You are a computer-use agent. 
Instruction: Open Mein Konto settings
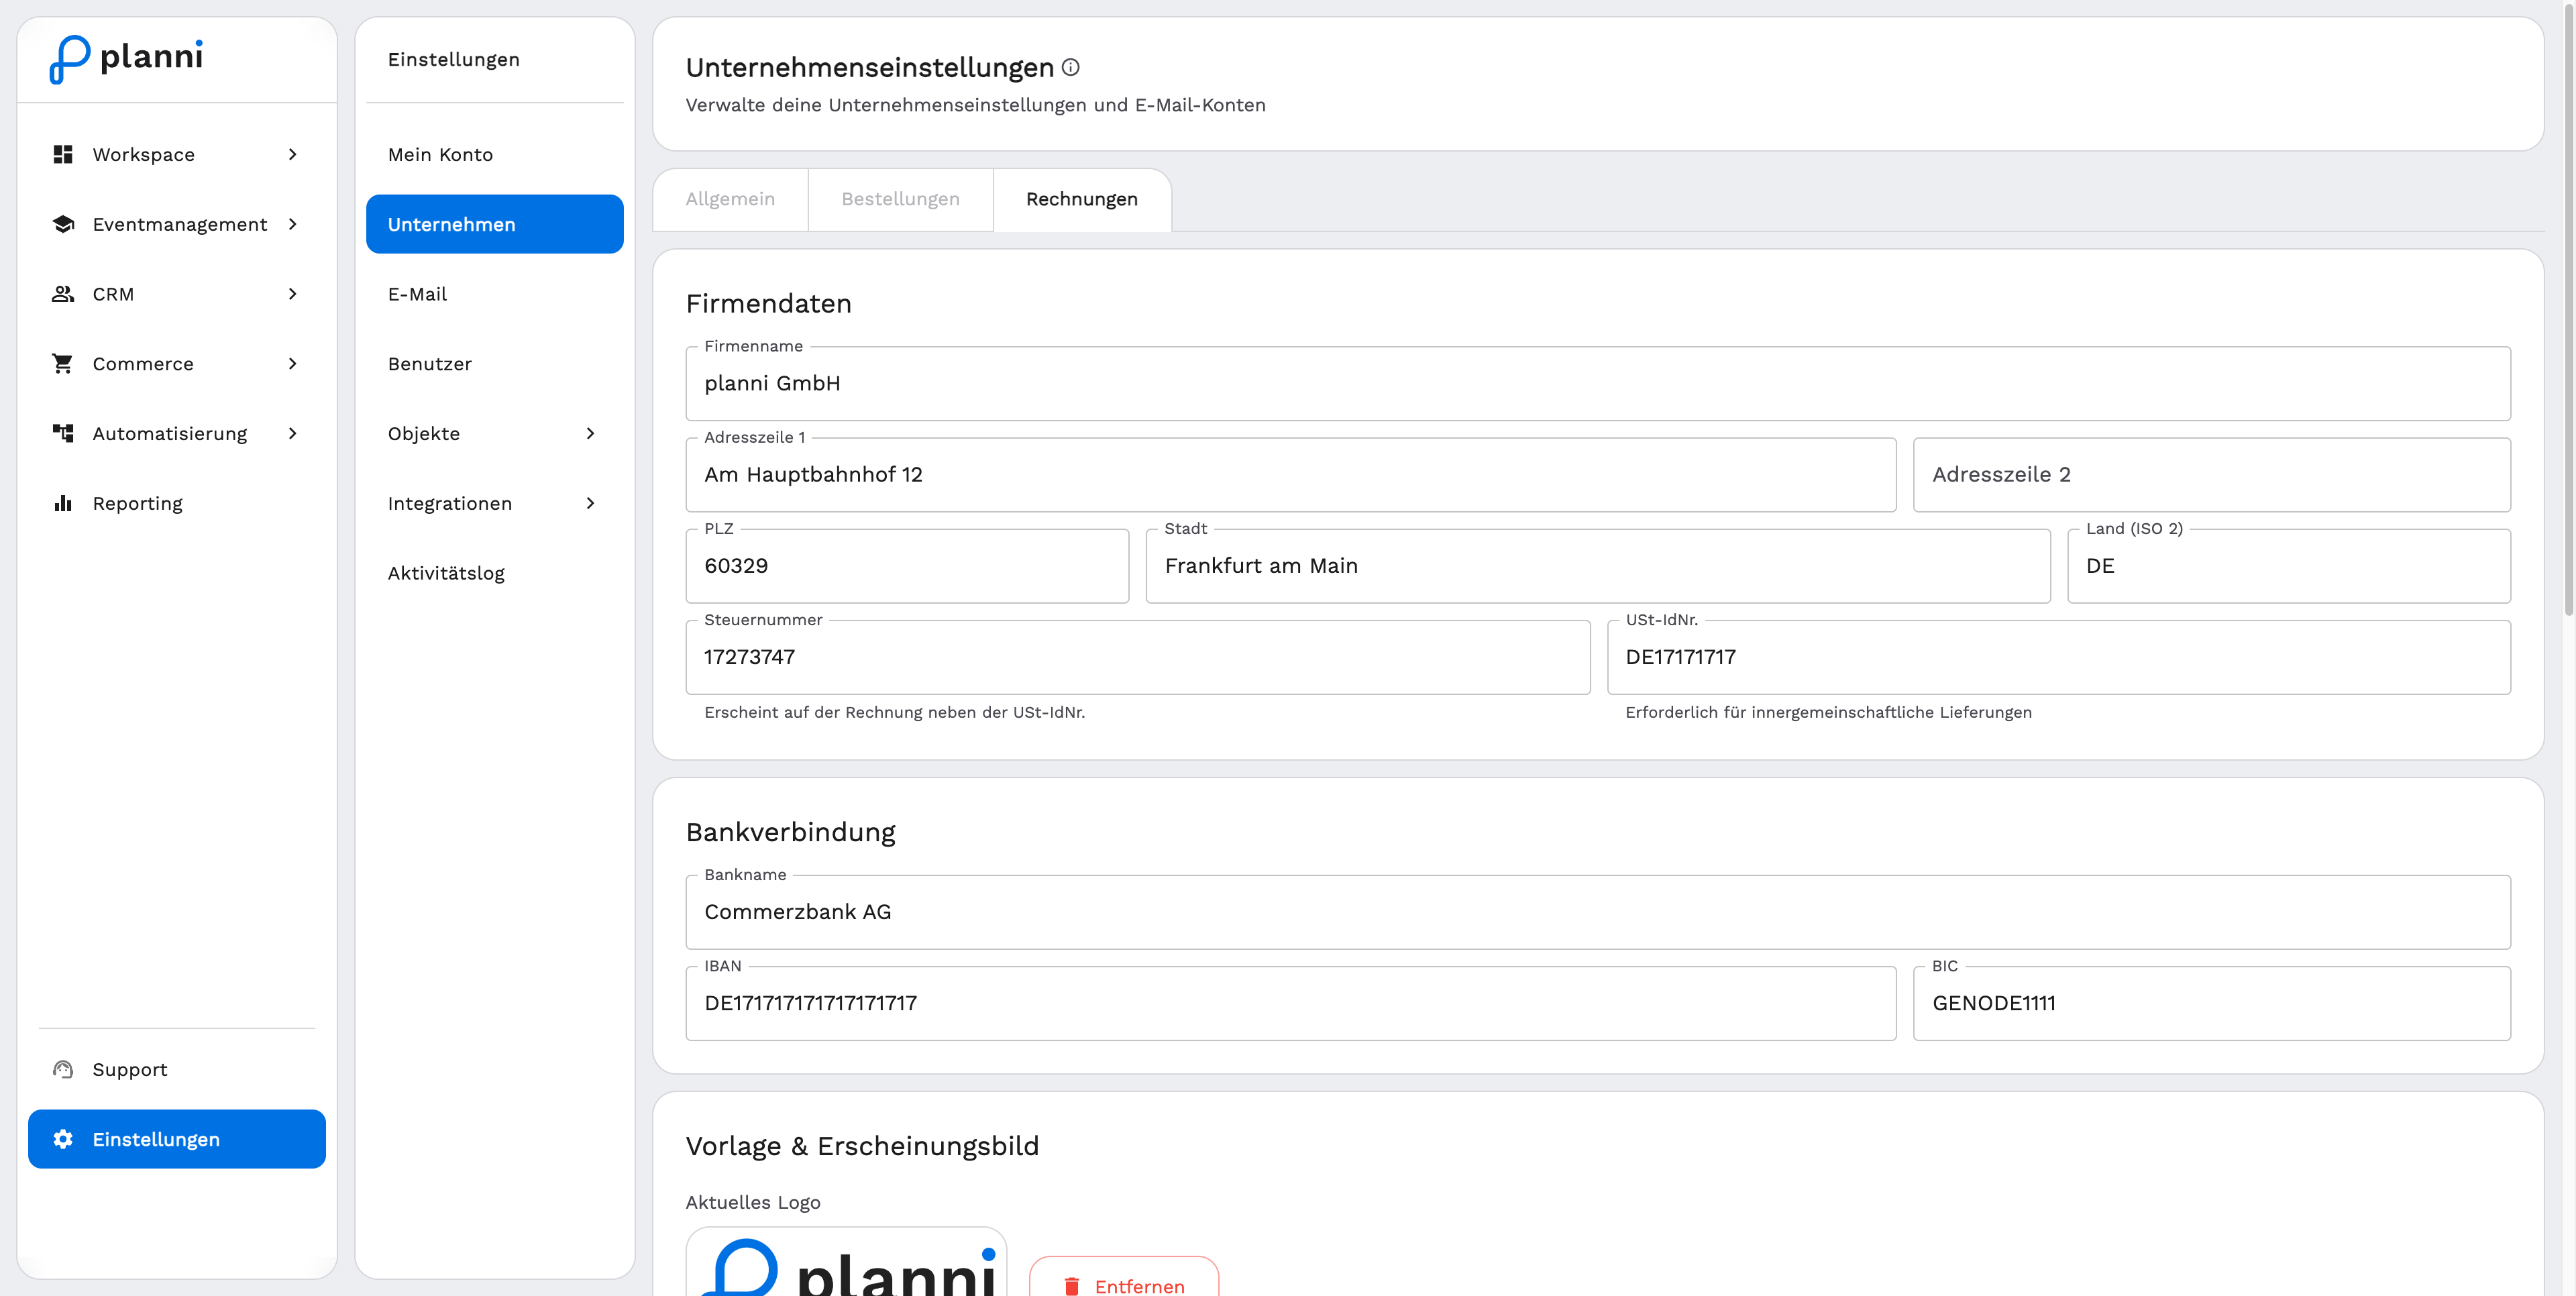494,154
